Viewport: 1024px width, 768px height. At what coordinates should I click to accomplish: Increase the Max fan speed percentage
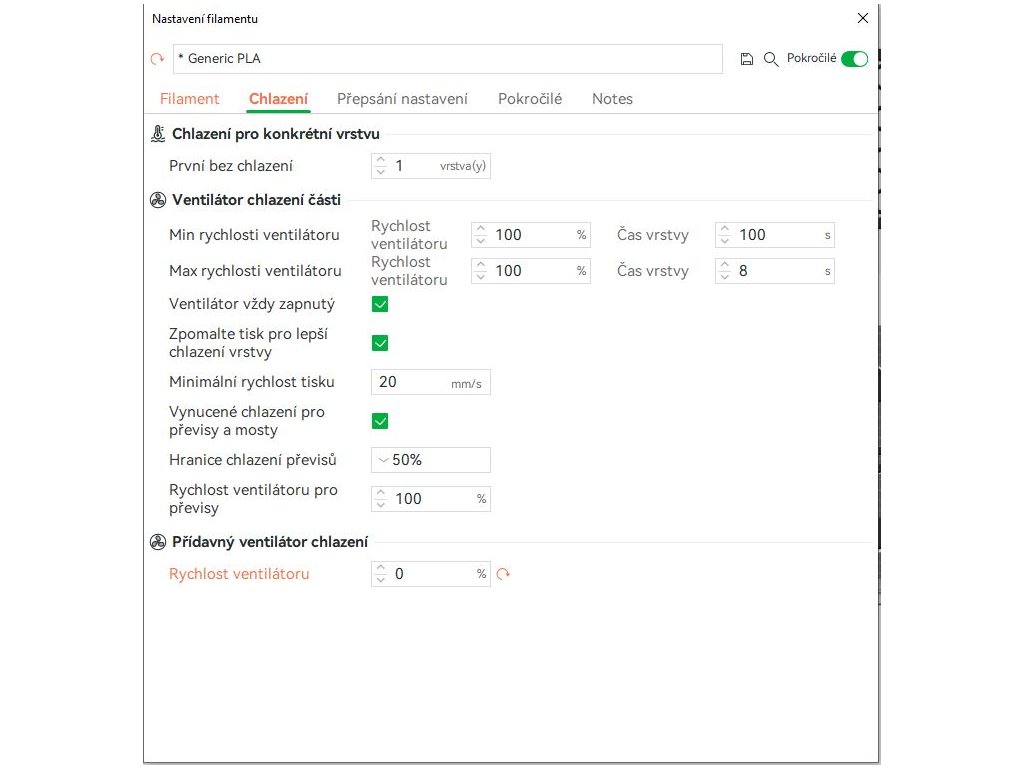[x=480, y=265]
